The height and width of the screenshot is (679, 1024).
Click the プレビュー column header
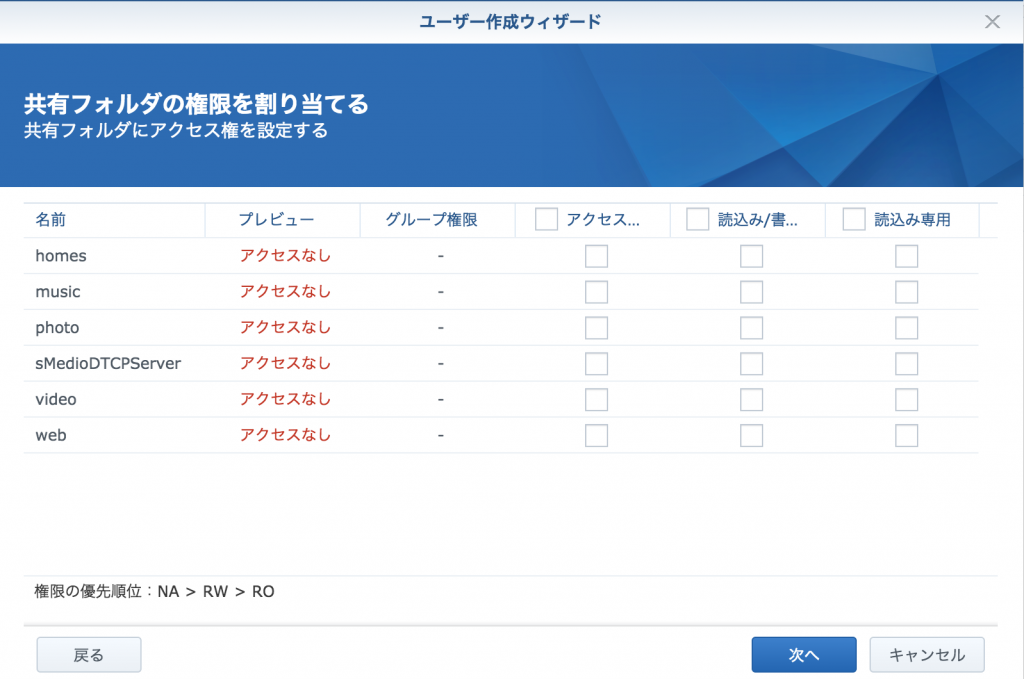282,220
